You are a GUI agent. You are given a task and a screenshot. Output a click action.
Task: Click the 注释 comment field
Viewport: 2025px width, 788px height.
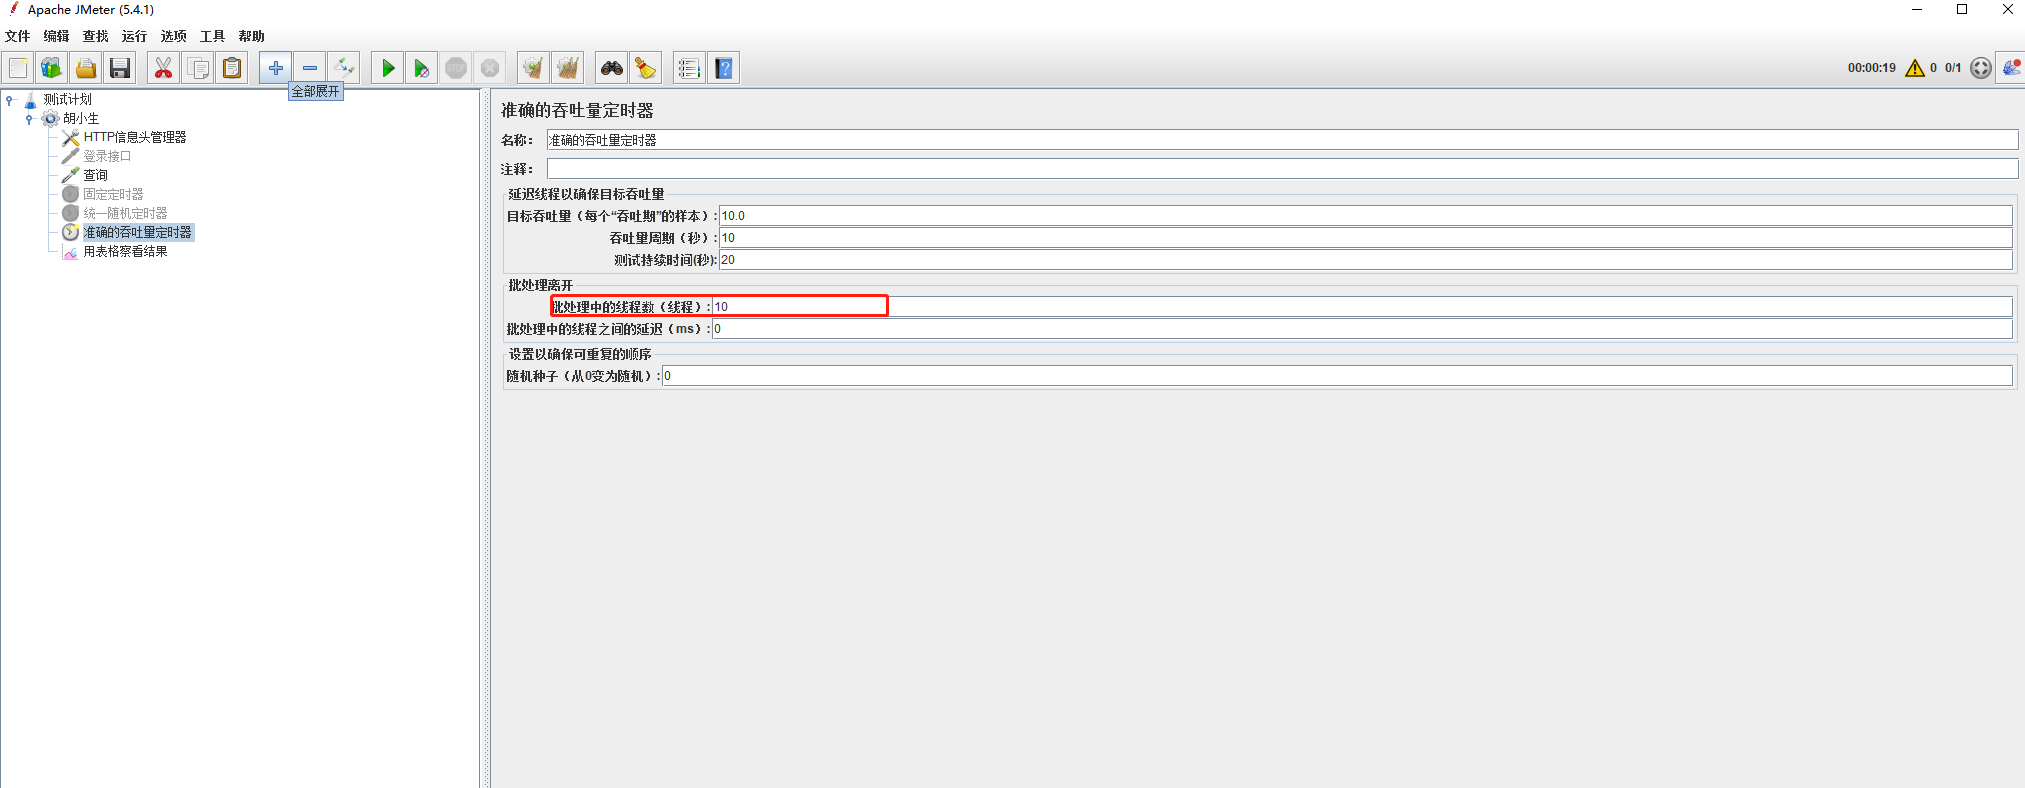pyautogui.click(x=1282, y=169)
